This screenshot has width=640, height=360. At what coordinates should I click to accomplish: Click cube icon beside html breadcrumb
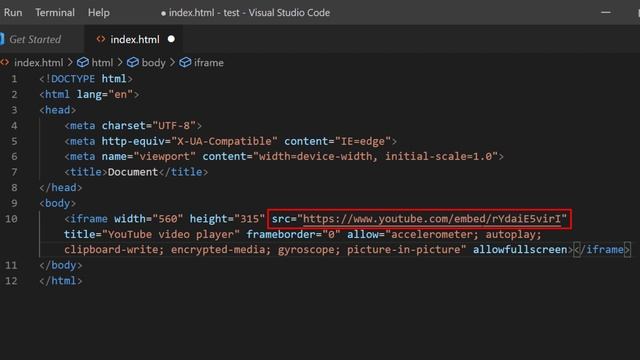pyautogui.click(x=83, y=62)
